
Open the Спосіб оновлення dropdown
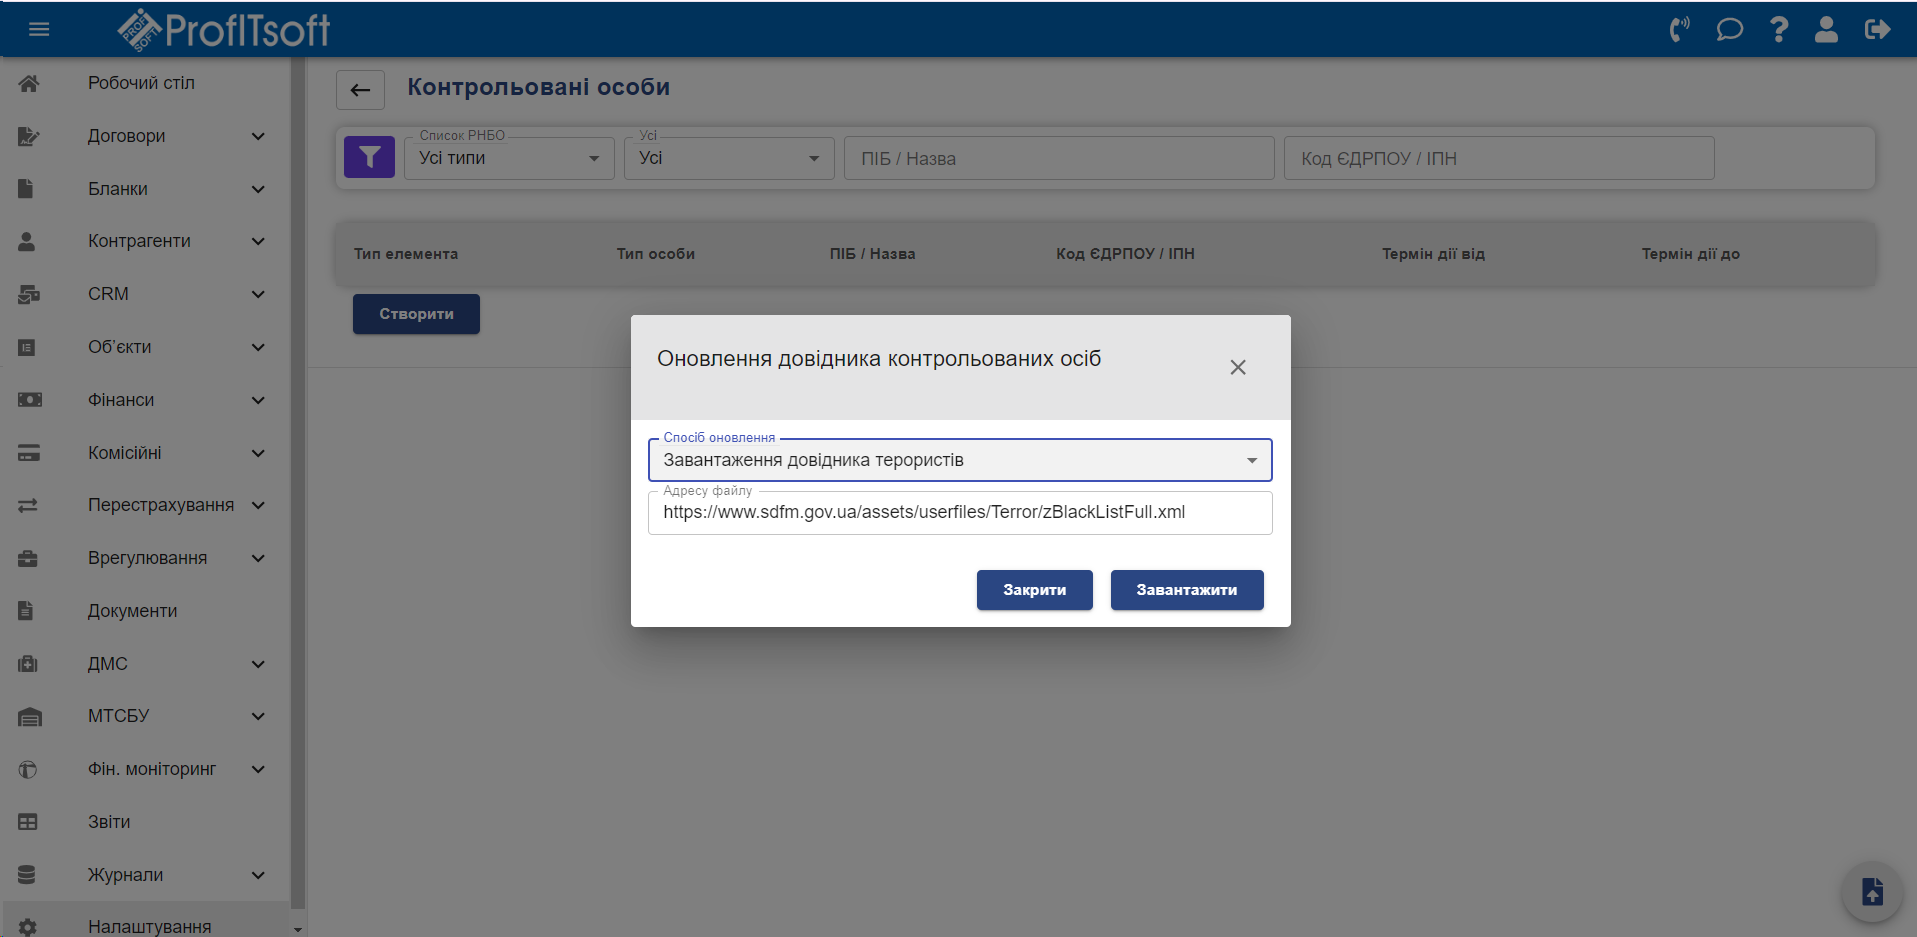959,460
